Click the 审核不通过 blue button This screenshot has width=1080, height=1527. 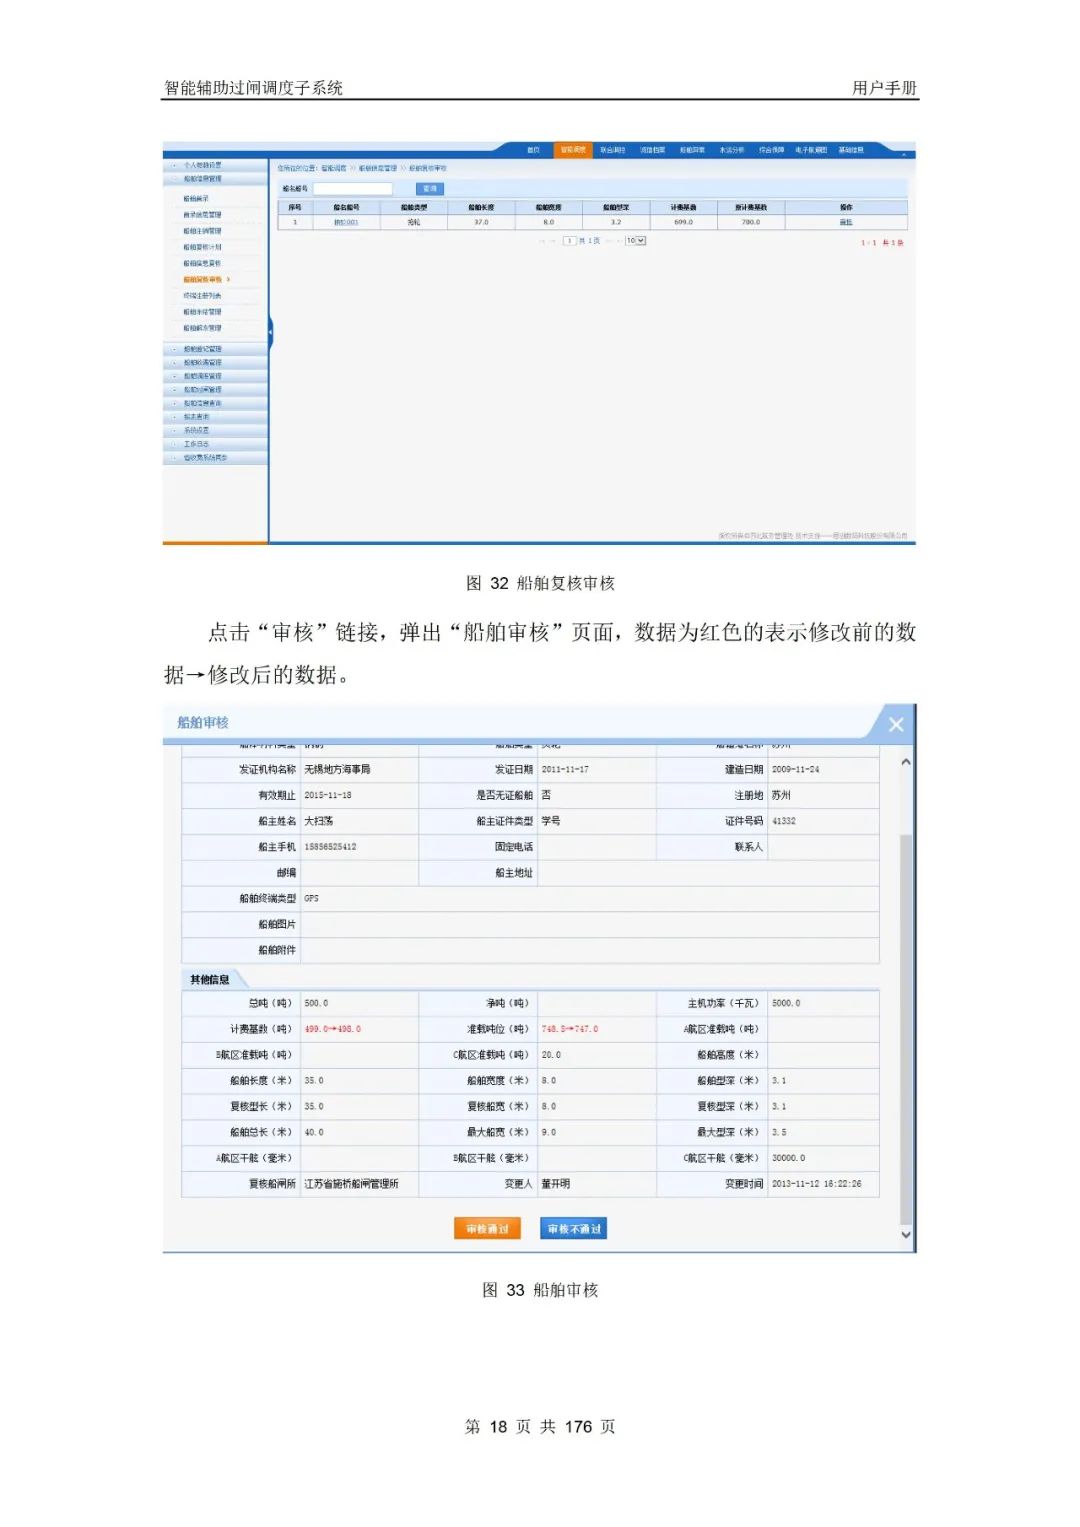tap(574, 1229)
